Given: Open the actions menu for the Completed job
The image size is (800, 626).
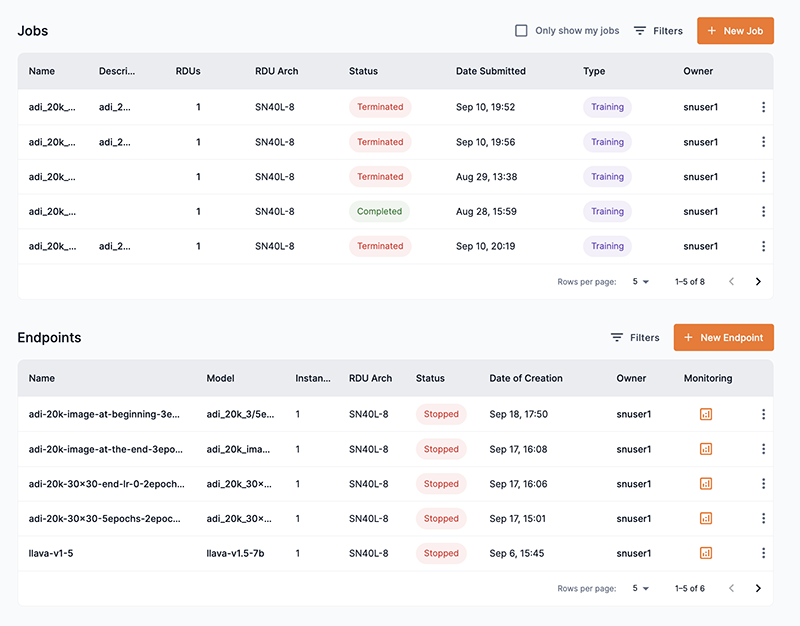Looking at the screenshot, I should (x=763, y=211).
